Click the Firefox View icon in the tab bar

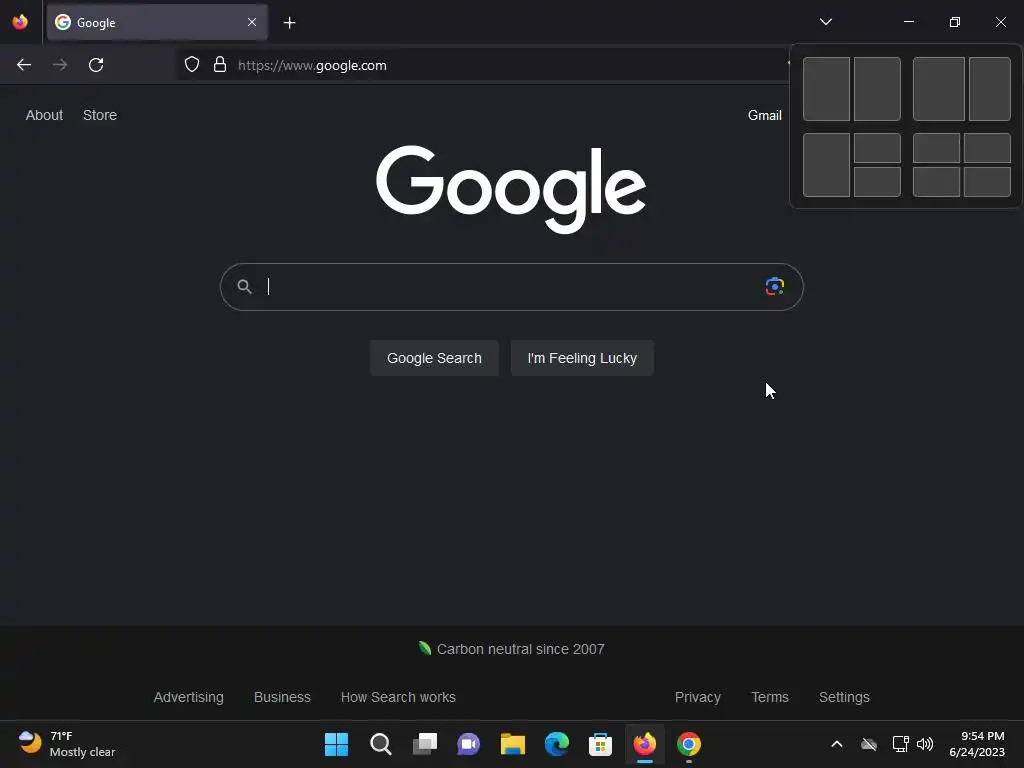point(20,22)
